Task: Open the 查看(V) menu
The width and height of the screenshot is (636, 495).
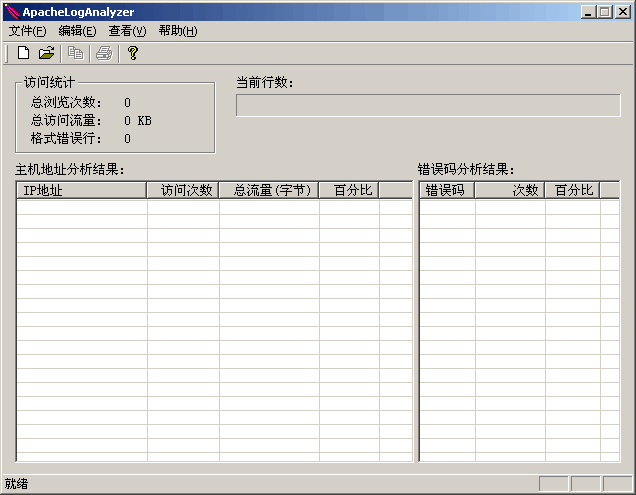Action: coord(127,31)
